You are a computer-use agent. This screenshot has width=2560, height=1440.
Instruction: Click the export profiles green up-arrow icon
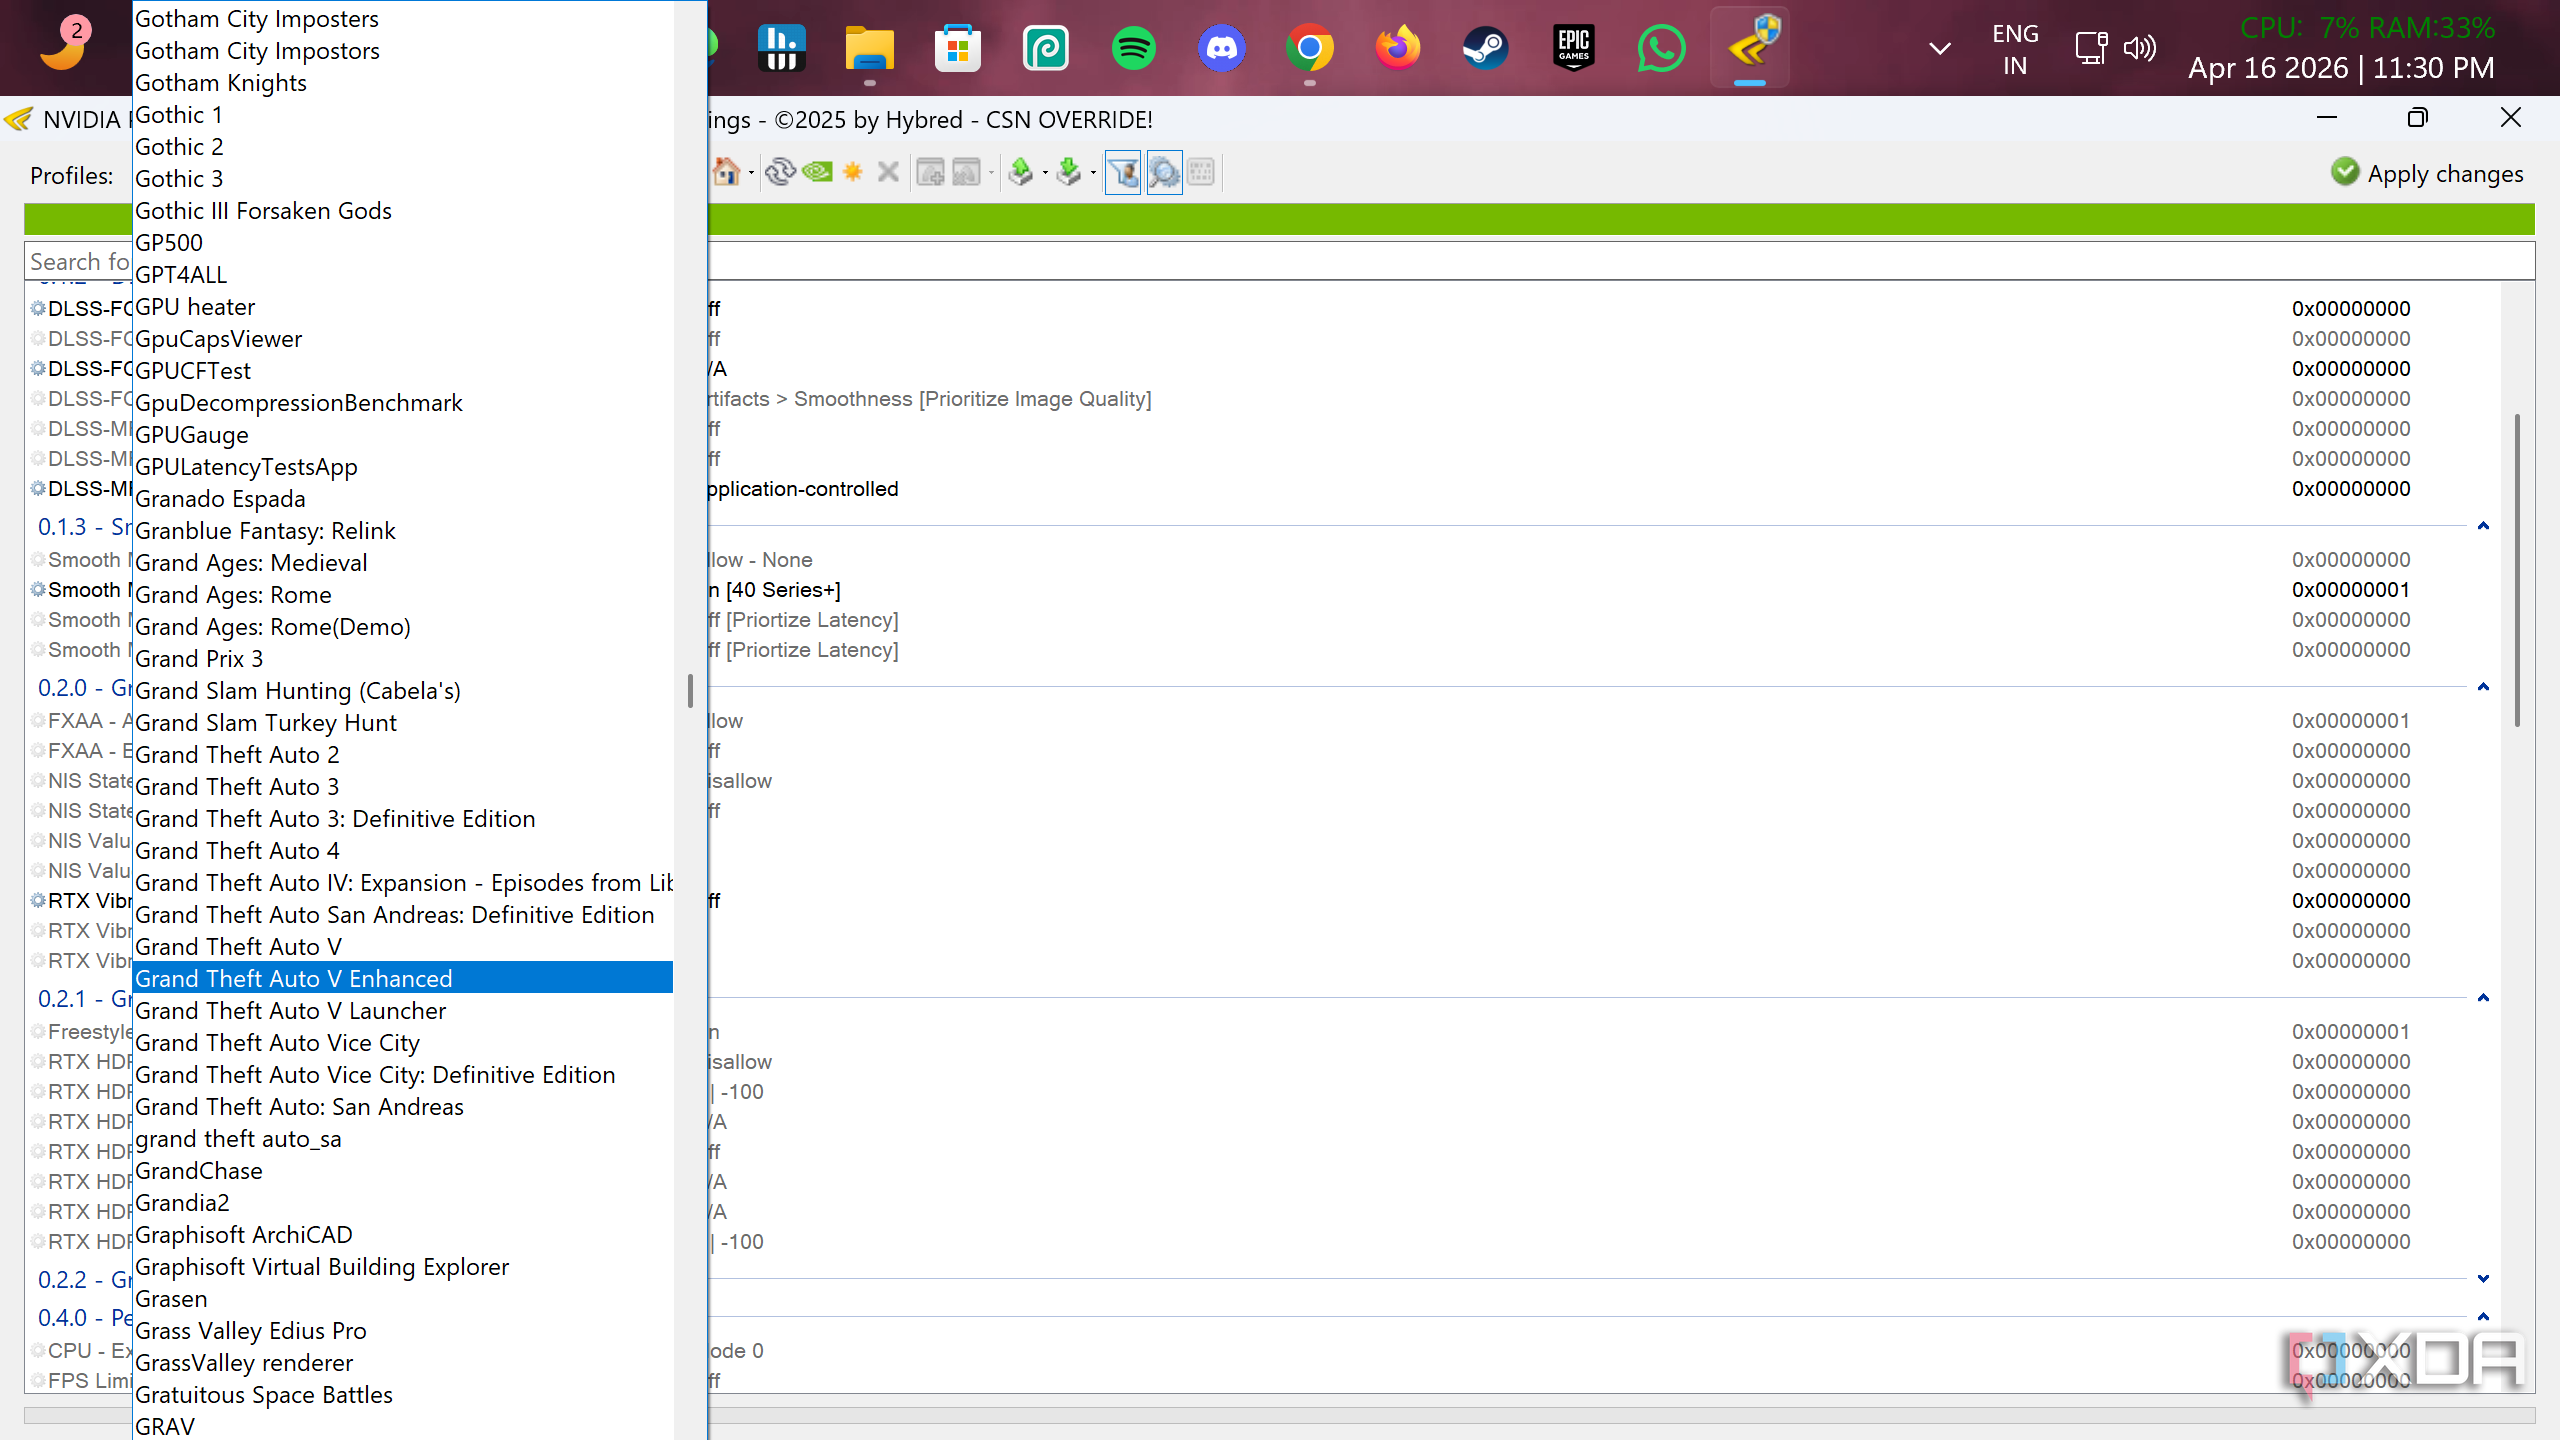1021,172
